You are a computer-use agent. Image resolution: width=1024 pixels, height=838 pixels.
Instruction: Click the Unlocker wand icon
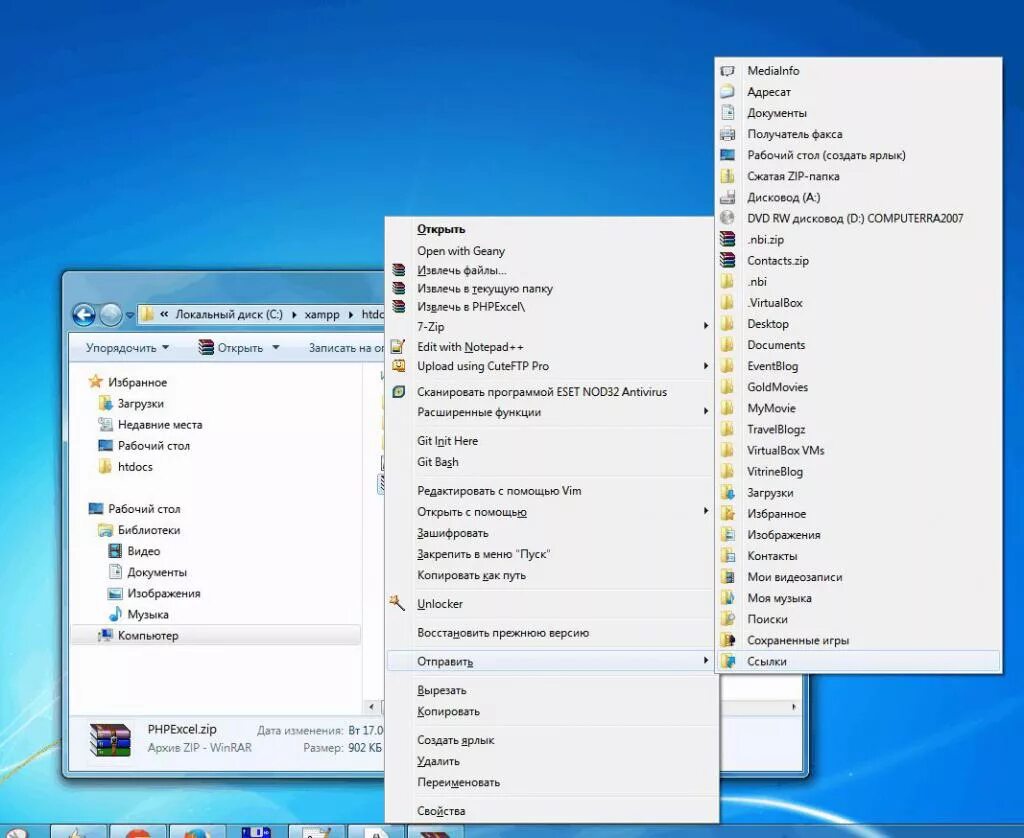pyautogui.click(x=397, y=603)
